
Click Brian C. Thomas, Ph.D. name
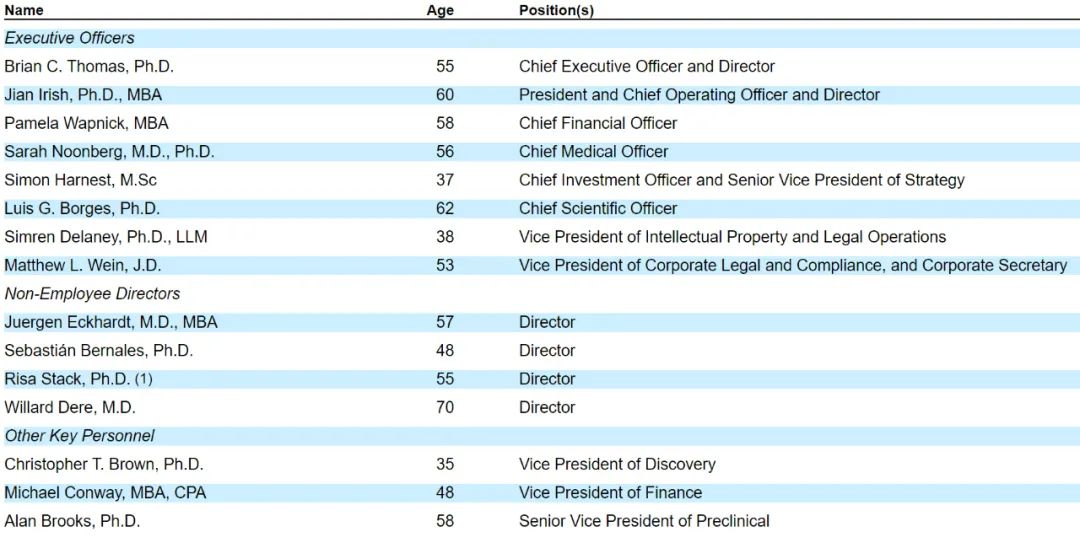pos(89,66)
